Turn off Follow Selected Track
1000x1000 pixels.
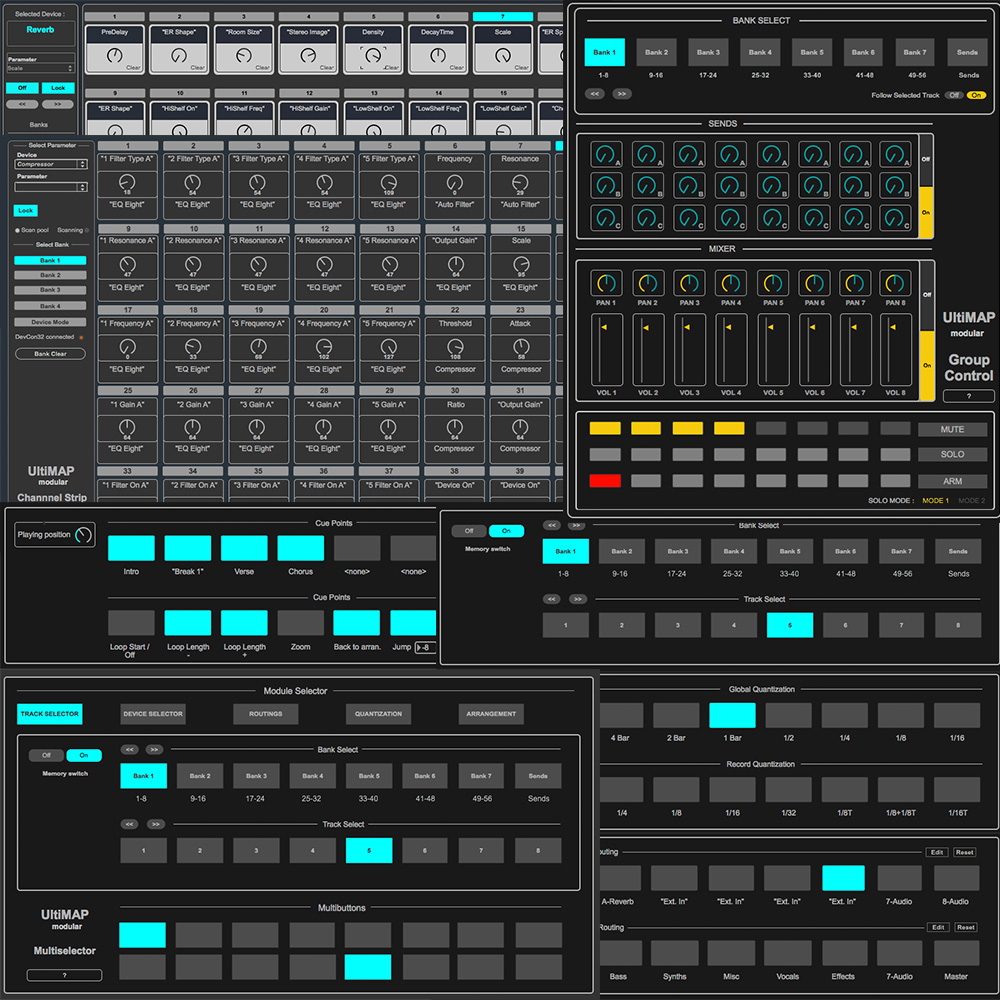(x=955, y=95)
